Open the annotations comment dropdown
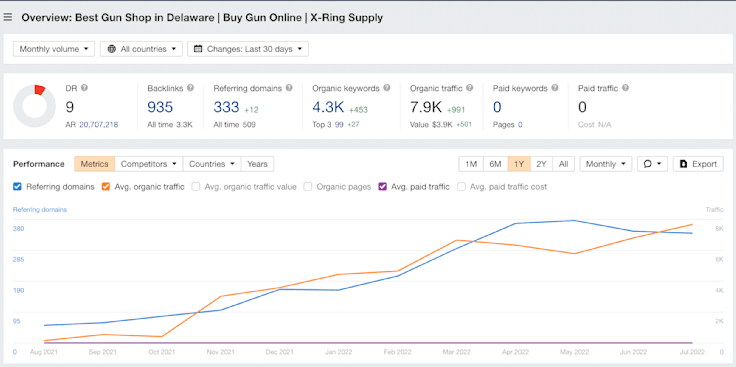 652,164
